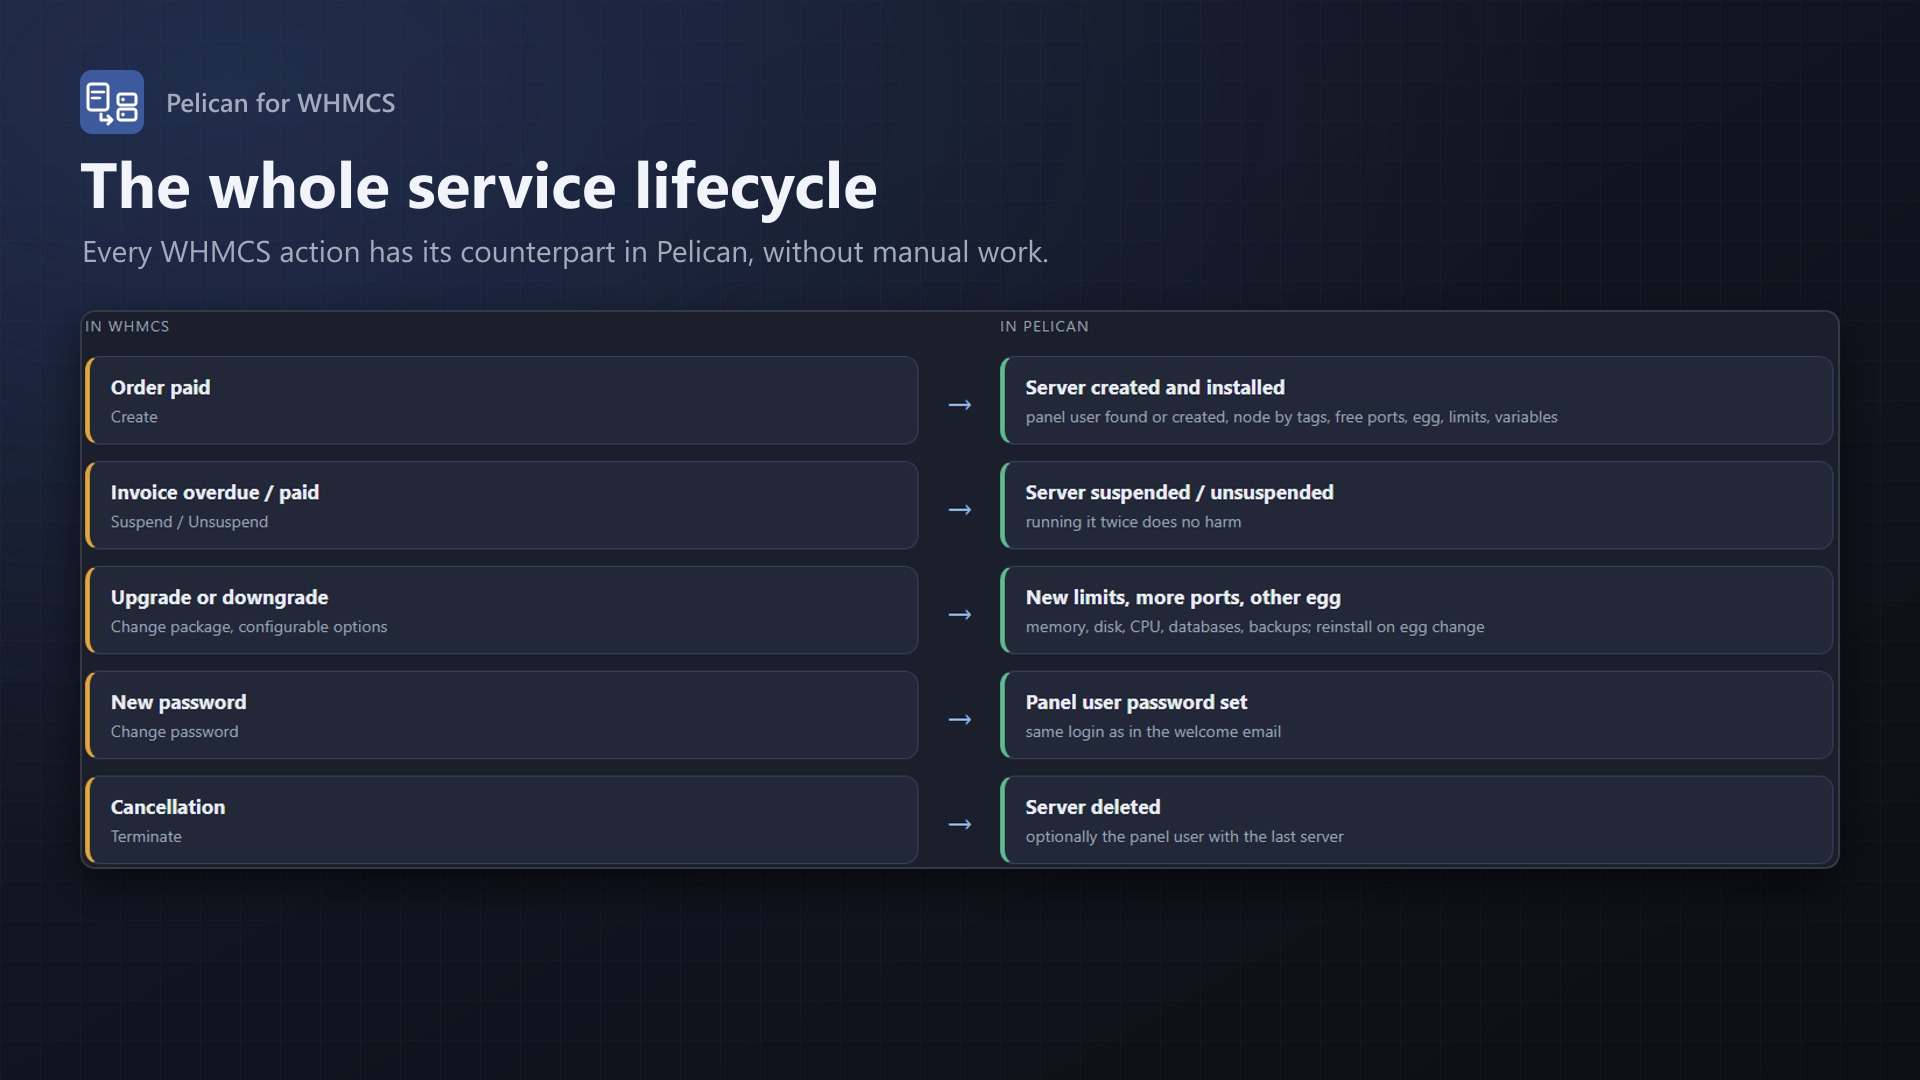
Task: Click the 'Pelican for WHMCS' product name
Action: click(x=280, y=103)
